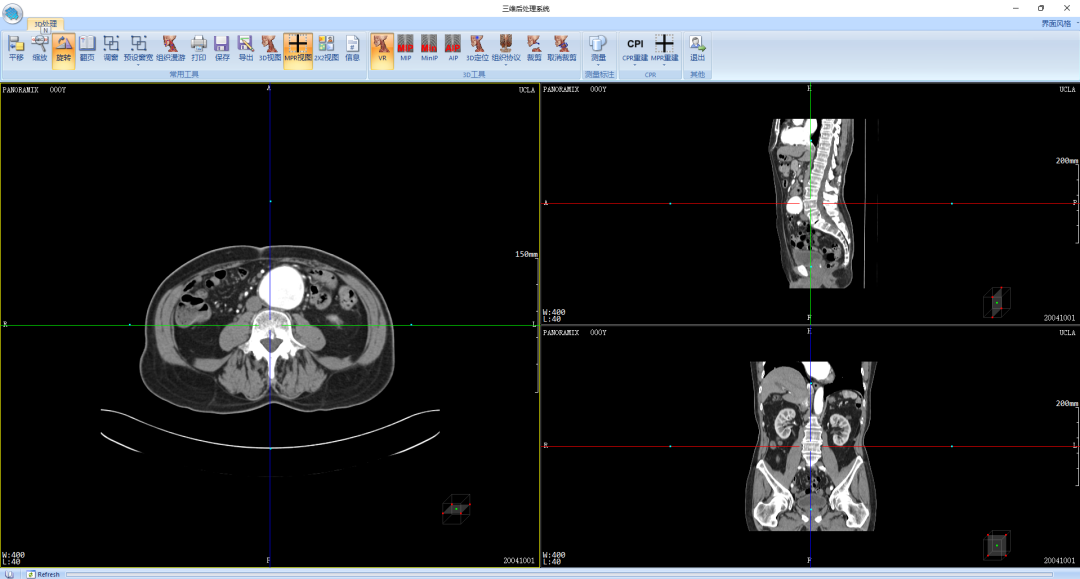1080x579 pixels.
Task: Select the 裁剪 crop tool
Action: [x=534, y=49]
